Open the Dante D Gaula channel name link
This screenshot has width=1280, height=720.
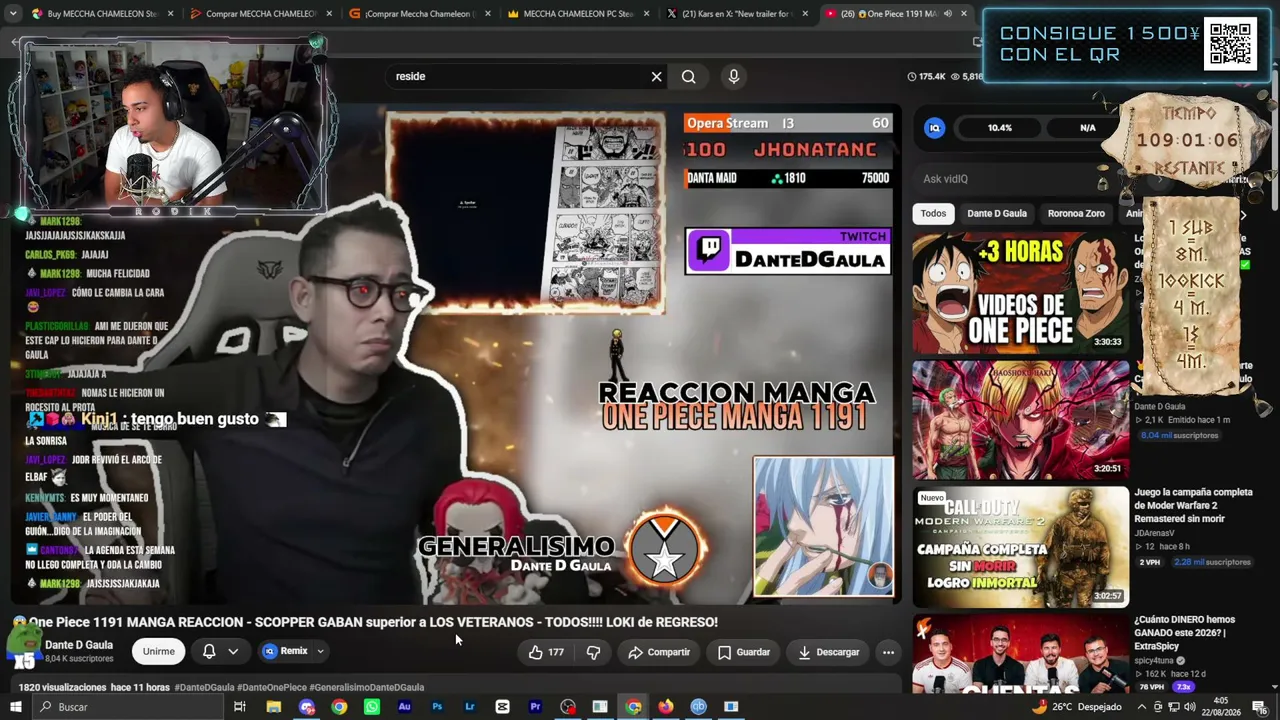79,645
